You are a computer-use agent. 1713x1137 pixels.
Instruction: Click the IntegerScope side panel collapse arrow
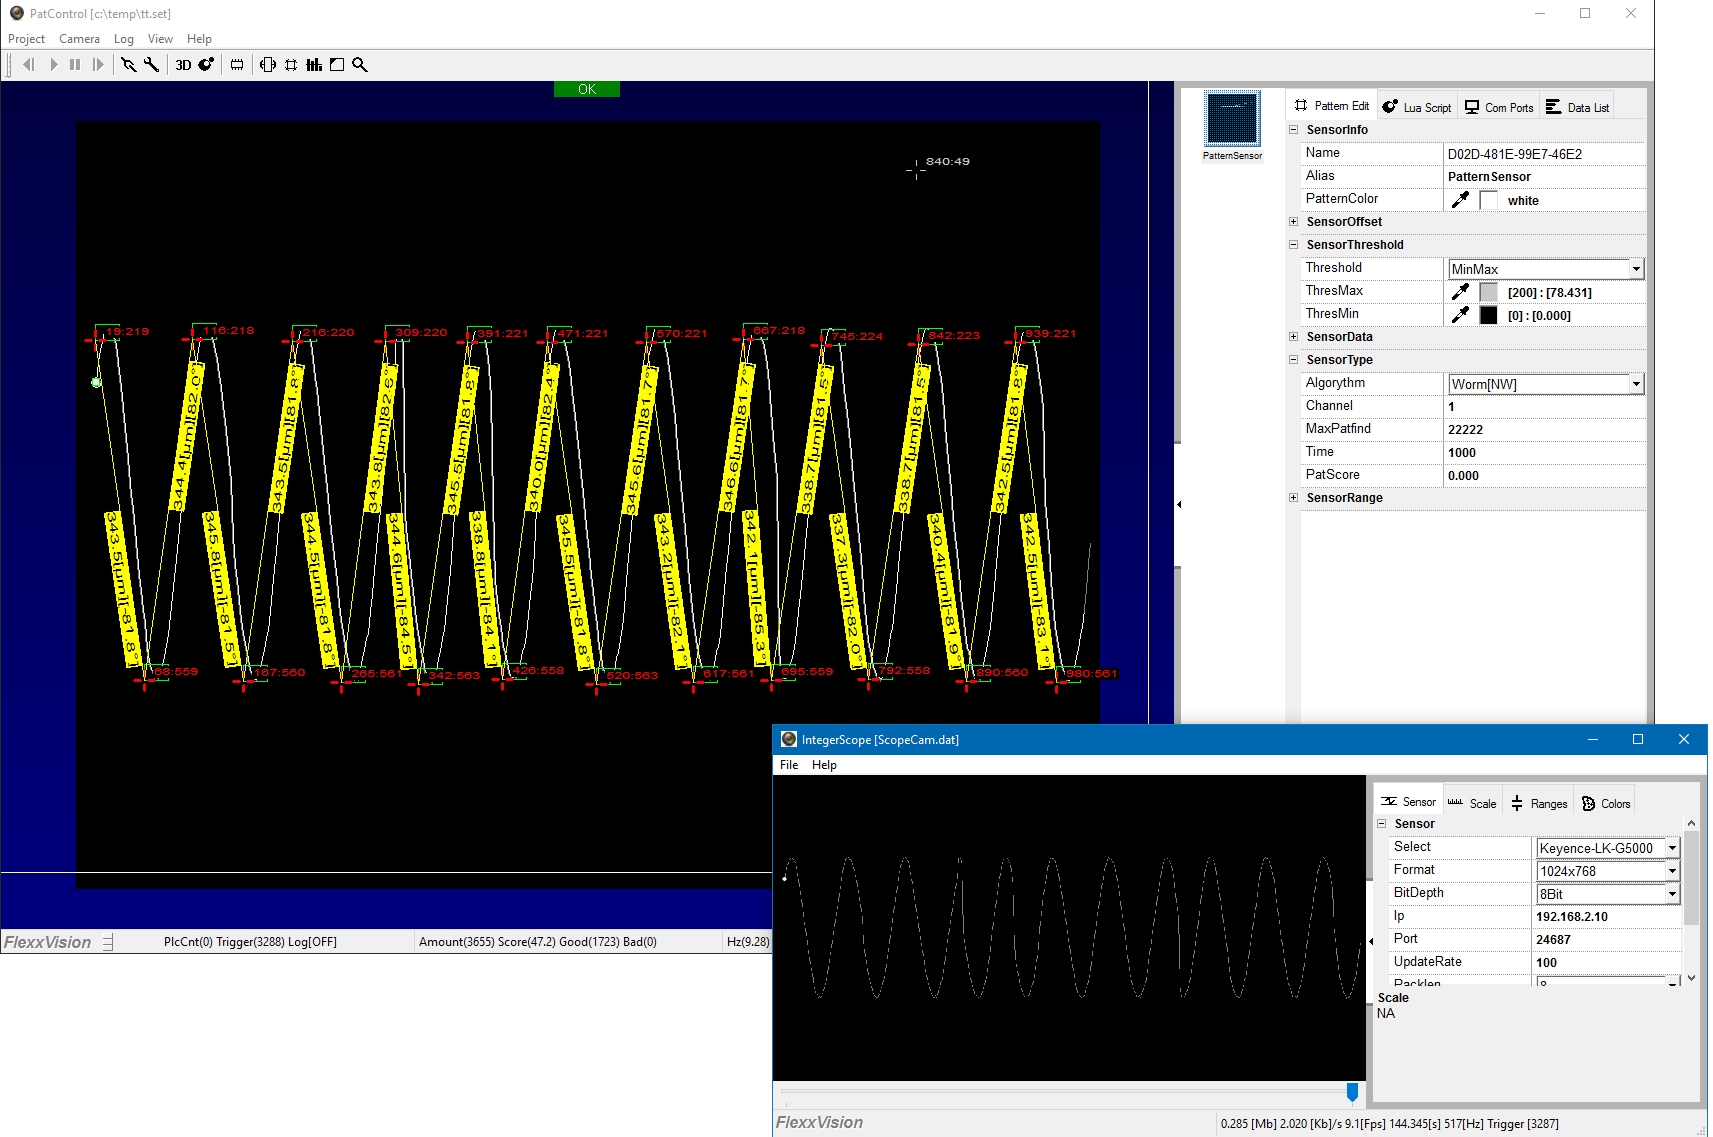(x=1371, y=941)
